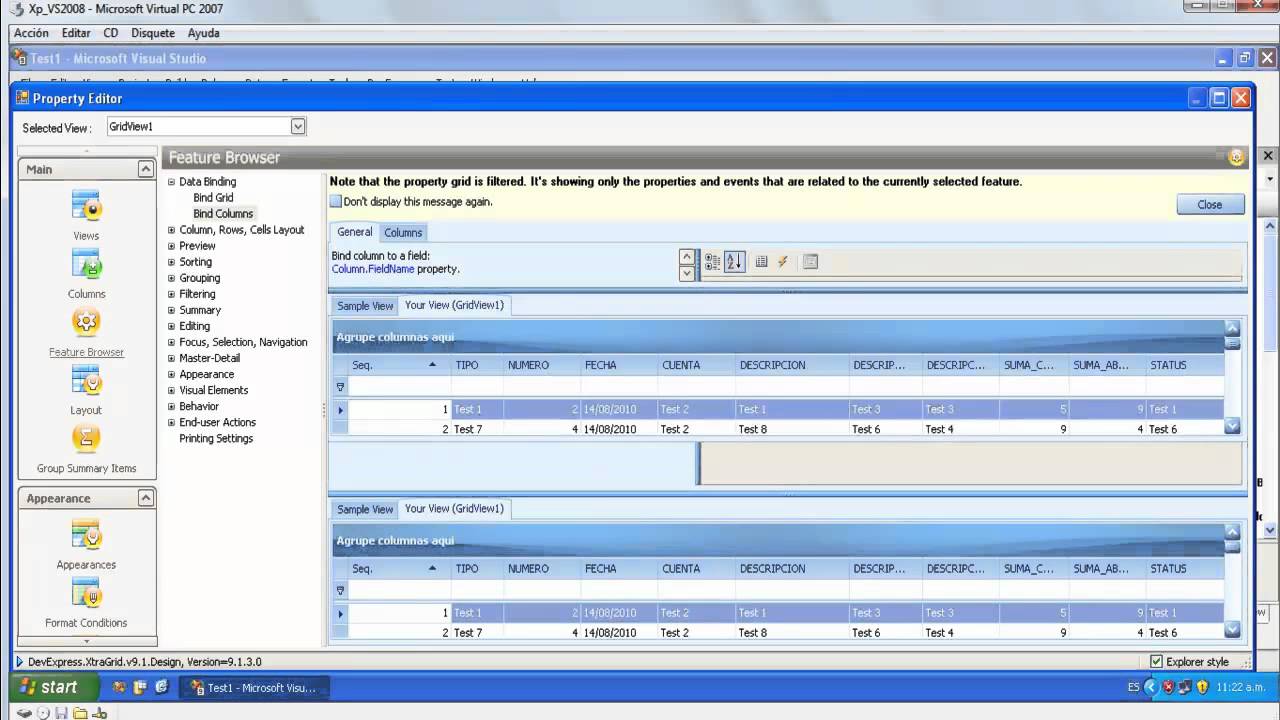Click lower grid vertical scrollbar down arrow
This screenshot has height=720, width=1280.
(x=1232, y=630)
